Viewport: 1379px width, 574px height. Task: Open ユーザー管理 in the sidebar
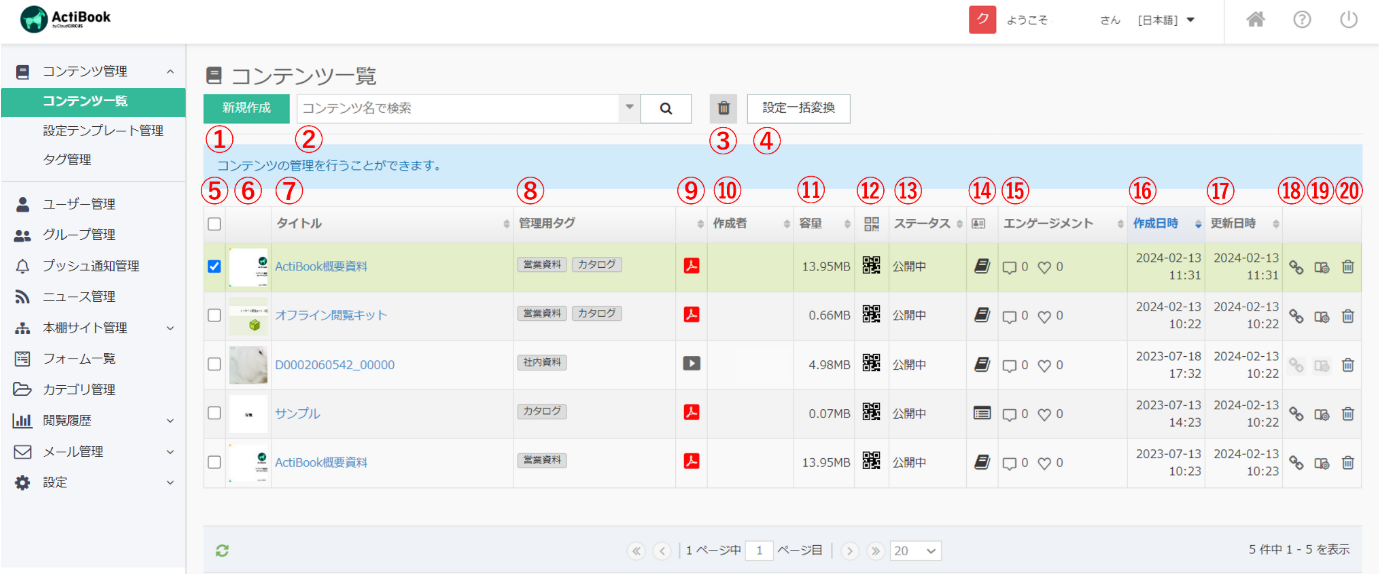coord(78,204)
